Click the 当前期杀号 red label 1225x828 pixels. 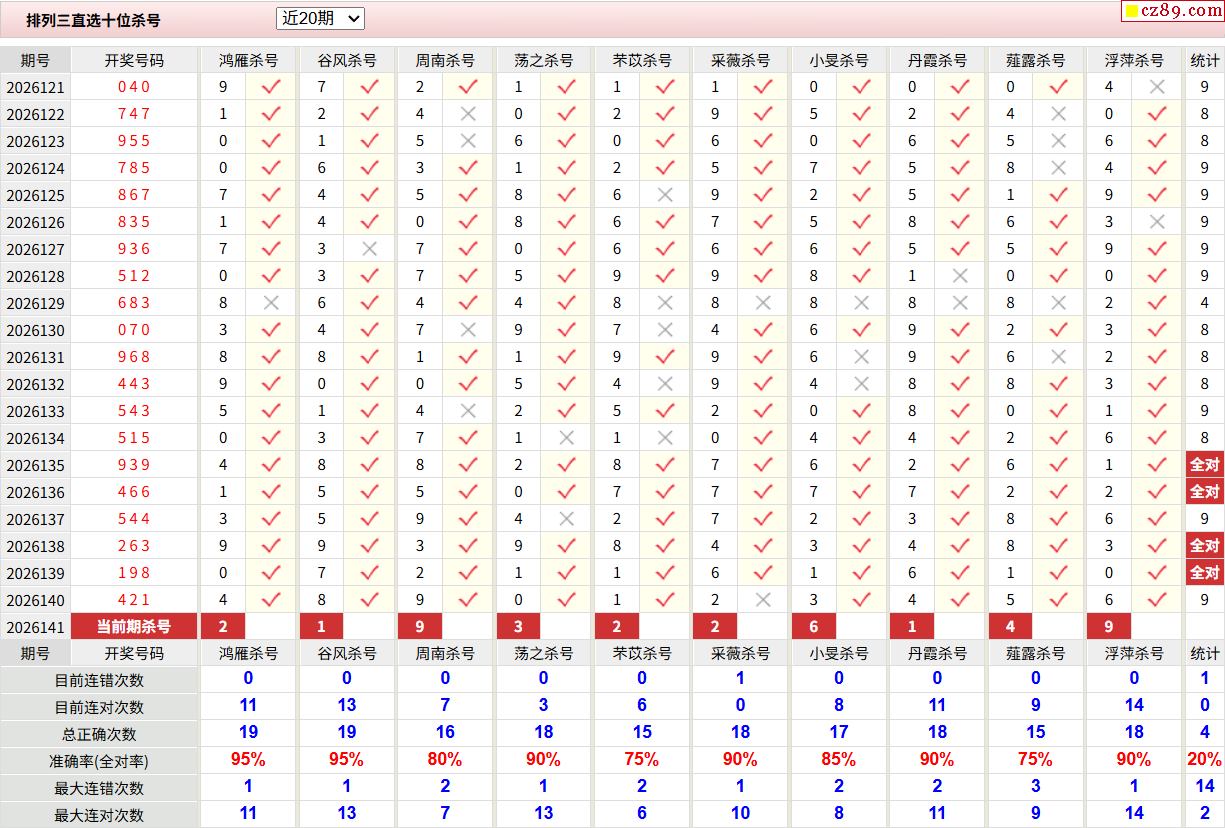tap(134, 627)
